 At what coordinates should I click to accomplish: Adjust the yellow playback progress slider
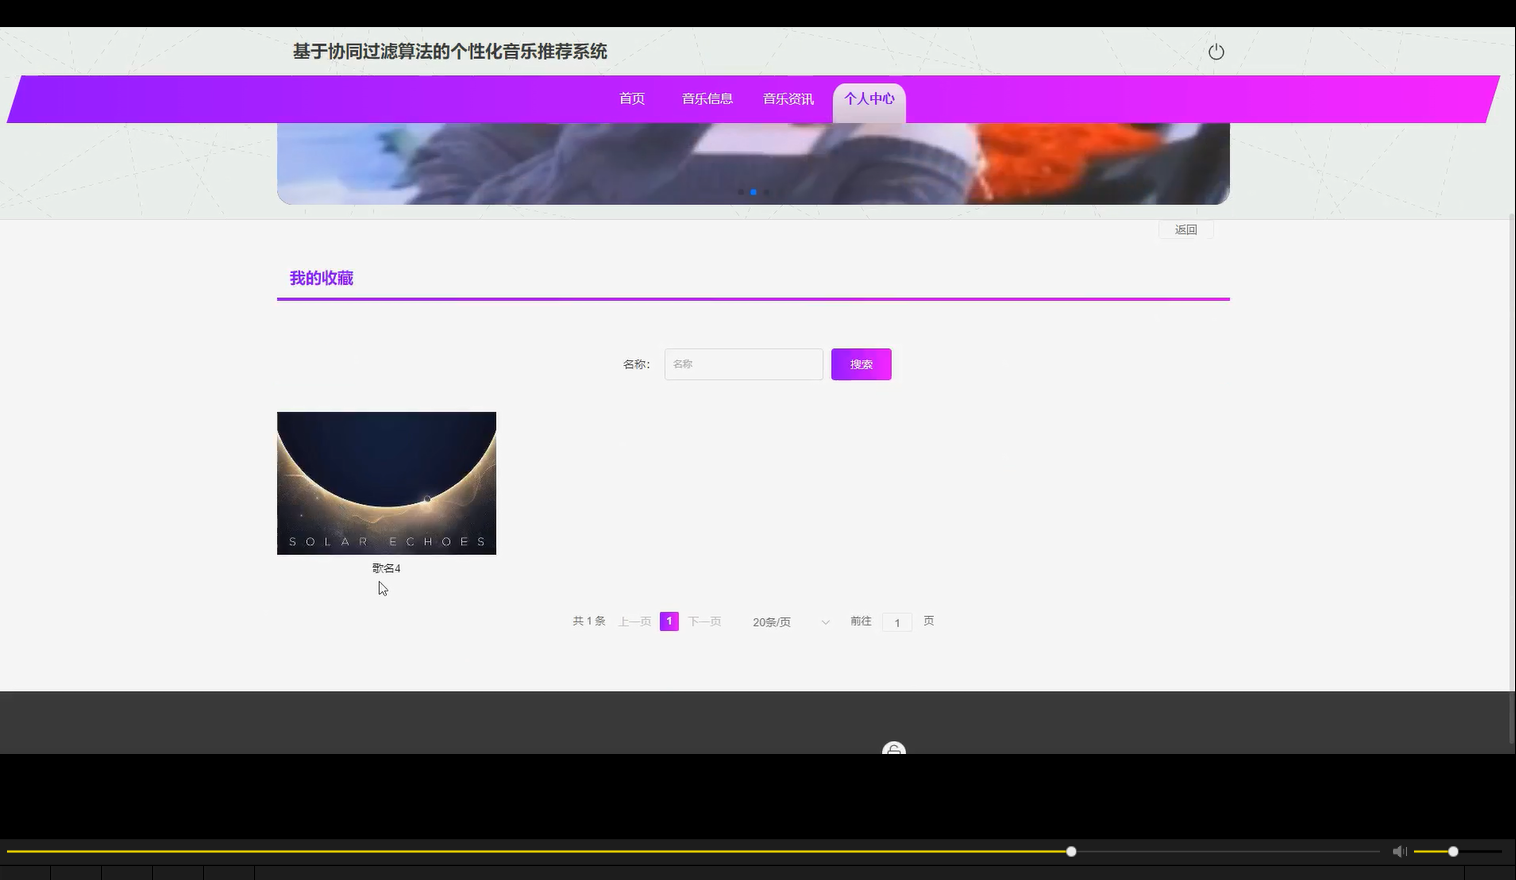[x=1070, y=851]
